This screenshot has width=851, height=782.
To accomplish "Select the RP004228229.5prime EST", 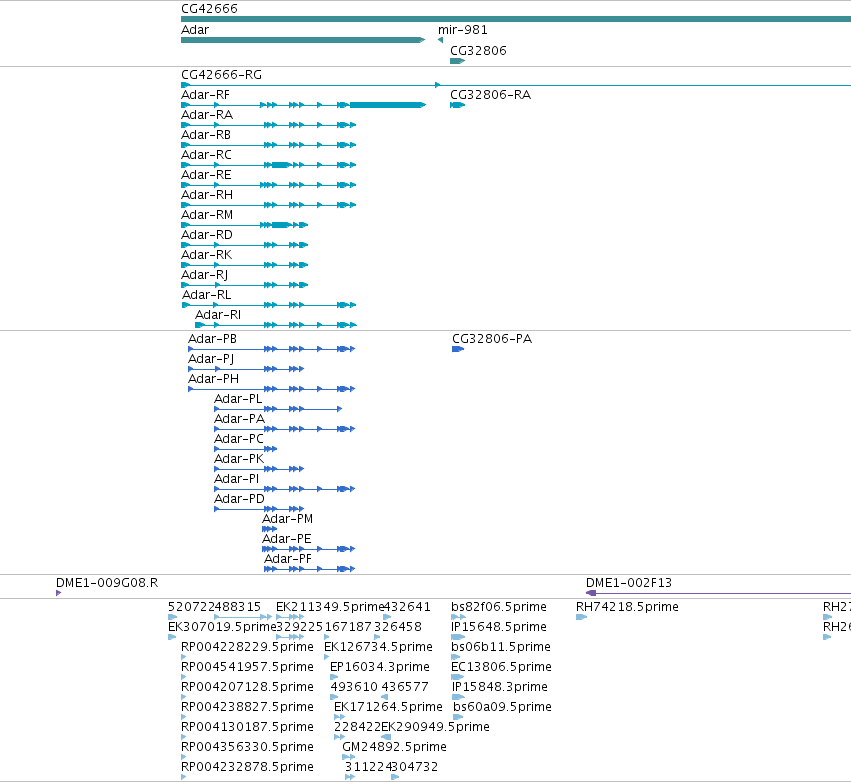I will coord(247,647).
